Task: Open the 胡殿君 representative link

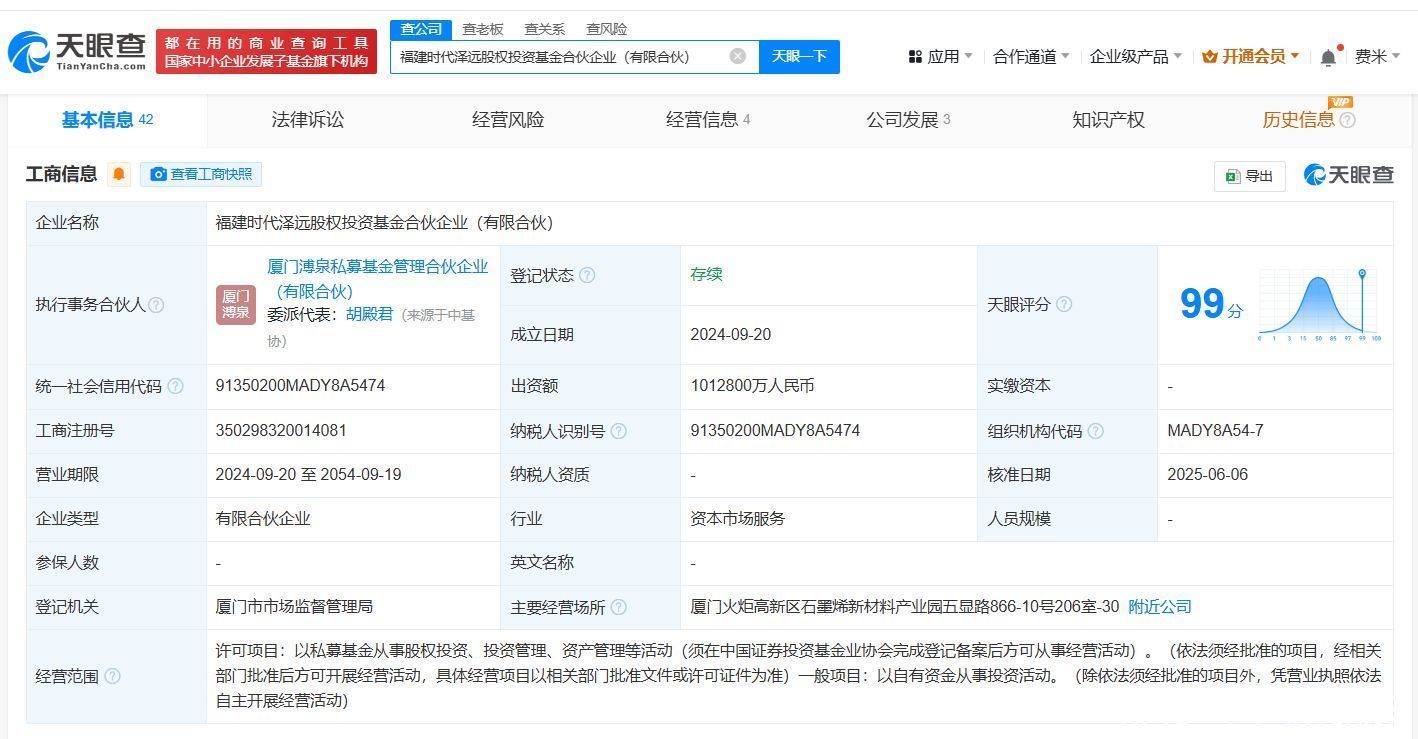Action: click(369, 314)
